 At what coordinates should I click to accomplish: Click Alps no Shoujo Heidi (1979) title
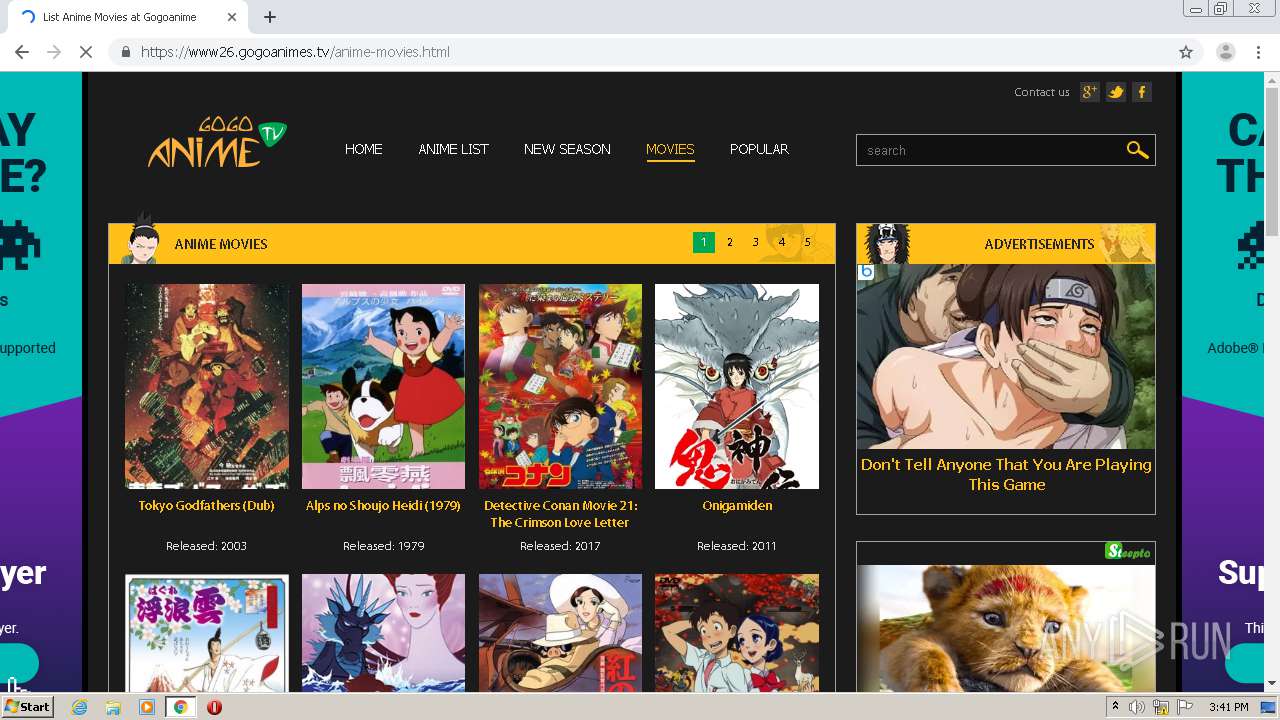(383, 506)
